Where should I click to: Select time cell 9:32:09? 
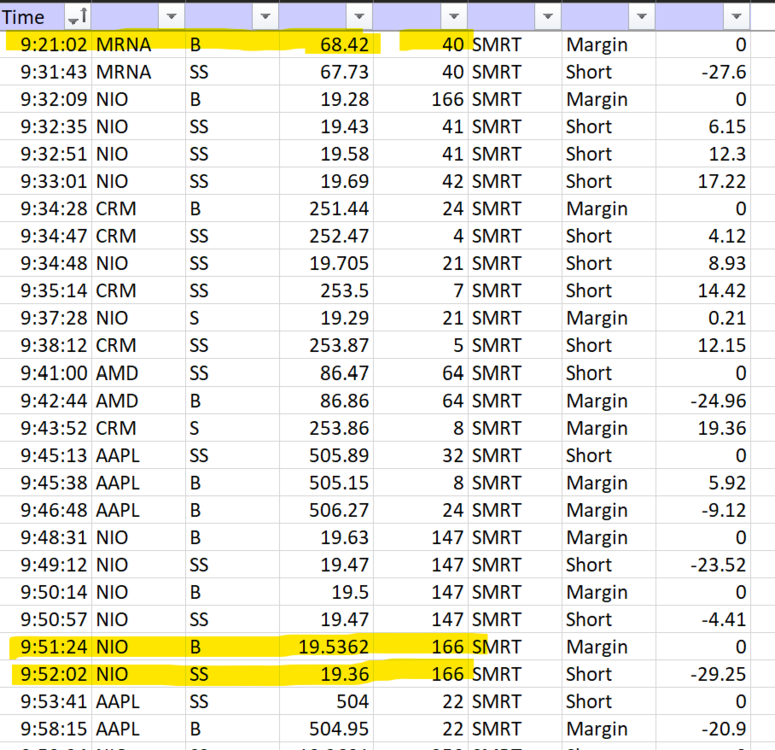(46, 99)
